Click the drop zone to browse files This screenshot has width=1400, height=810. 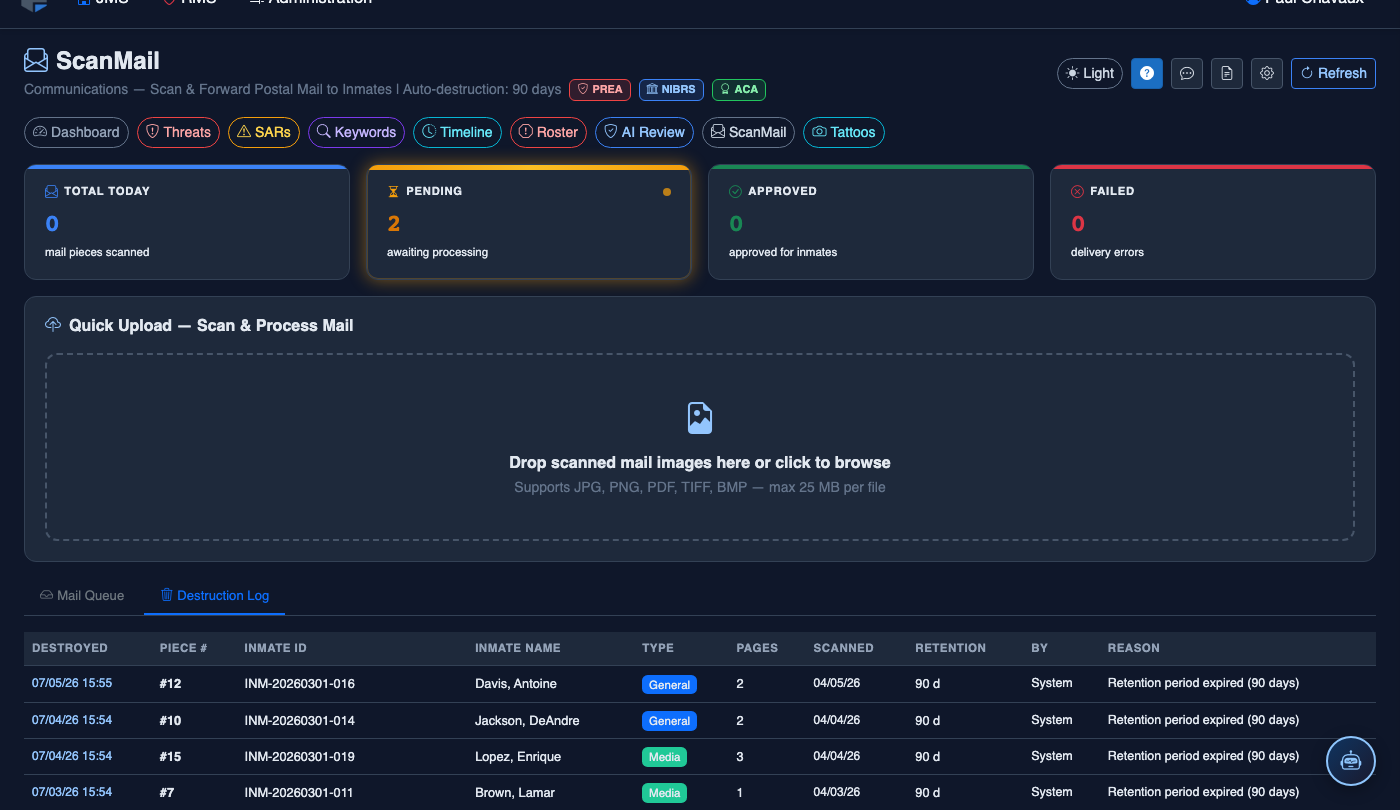pyautogui.click(x=700, y=447)
